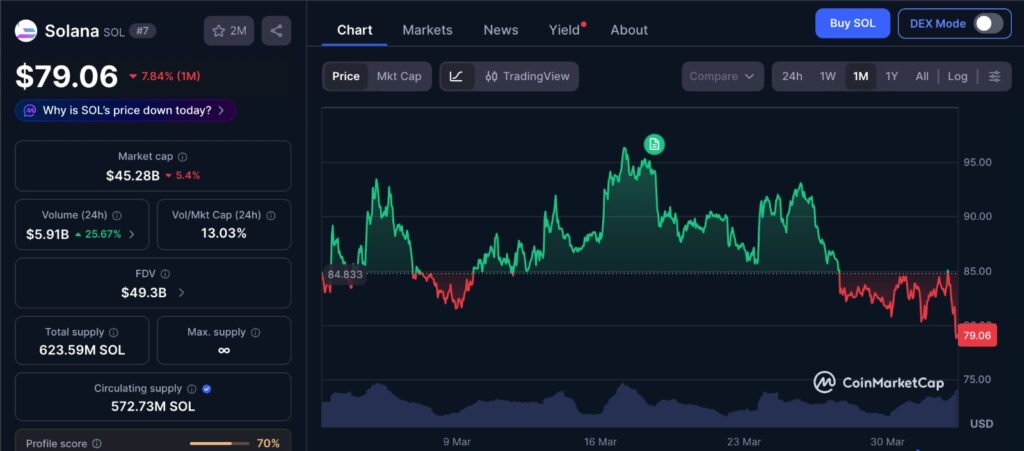
Task: Click the 95.00 price axis label
Action: [978, 162]
